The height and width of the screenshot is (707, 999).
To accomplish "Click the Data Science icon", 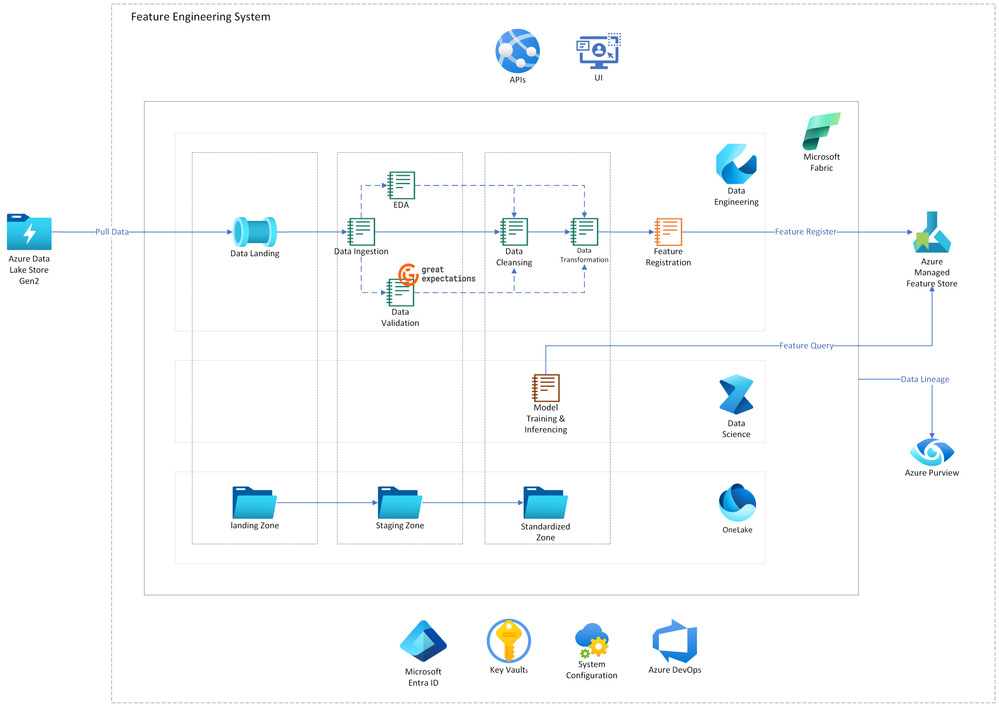I will (737, 395).
